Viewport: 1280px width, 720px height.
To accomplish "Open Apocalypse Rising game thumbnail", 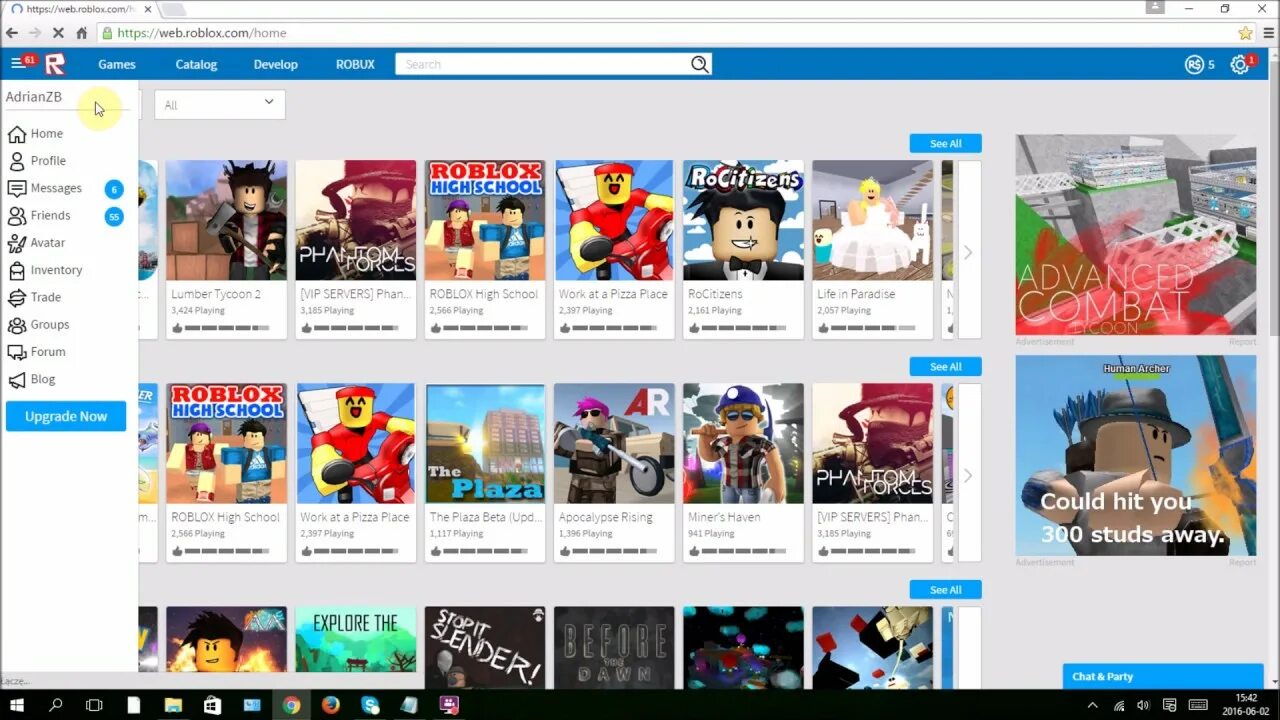I will 614,443.
